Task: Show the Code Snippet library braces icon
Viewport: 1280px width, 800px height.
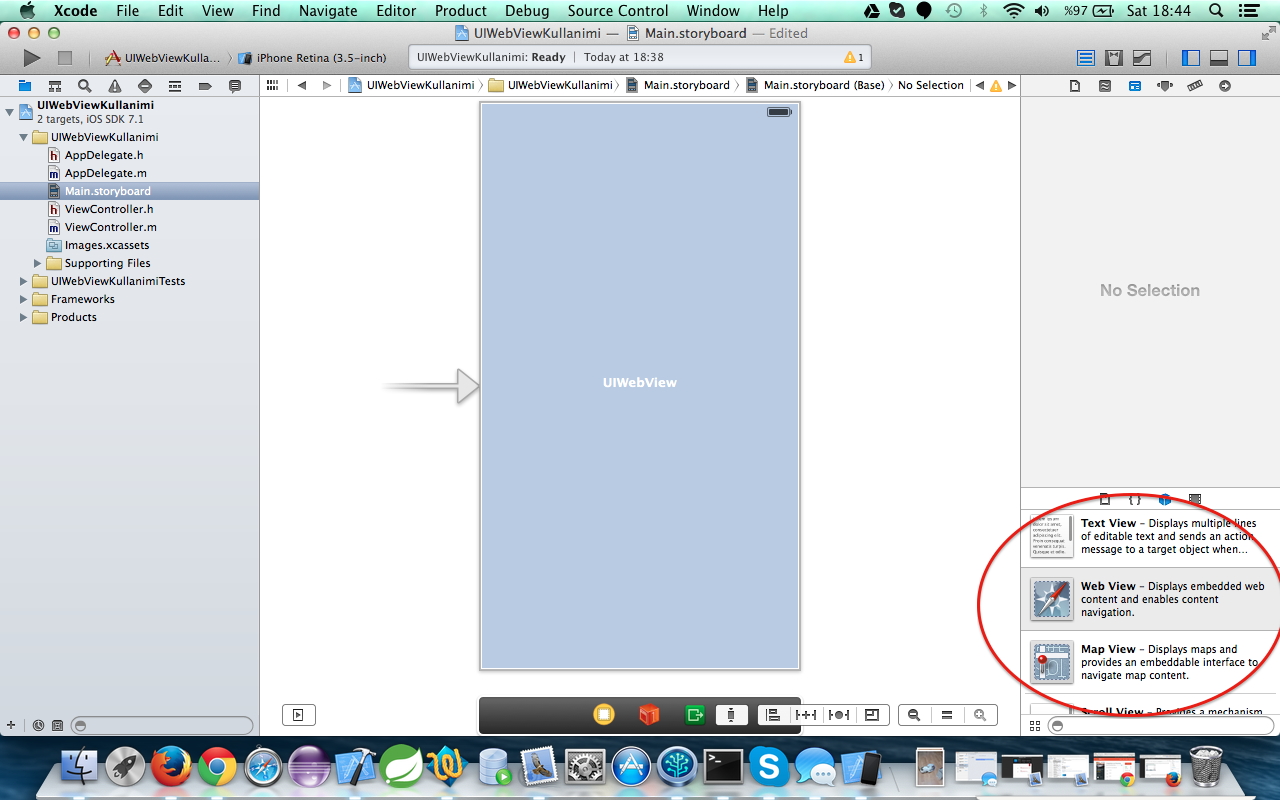Action: point(1135,499)
